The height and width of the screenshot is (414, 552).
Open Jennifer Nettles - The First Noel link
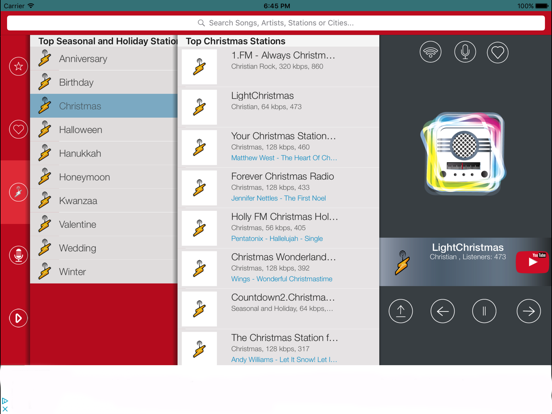pyautogui.click(x=278, y=198)
